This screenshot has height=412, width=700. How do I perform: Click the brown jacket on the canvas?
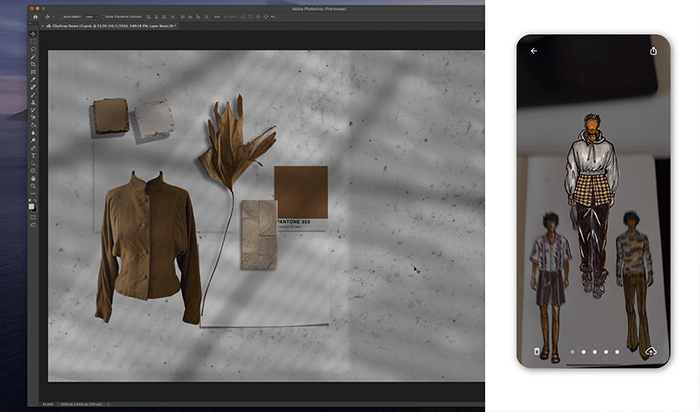(x=147, y=243)
